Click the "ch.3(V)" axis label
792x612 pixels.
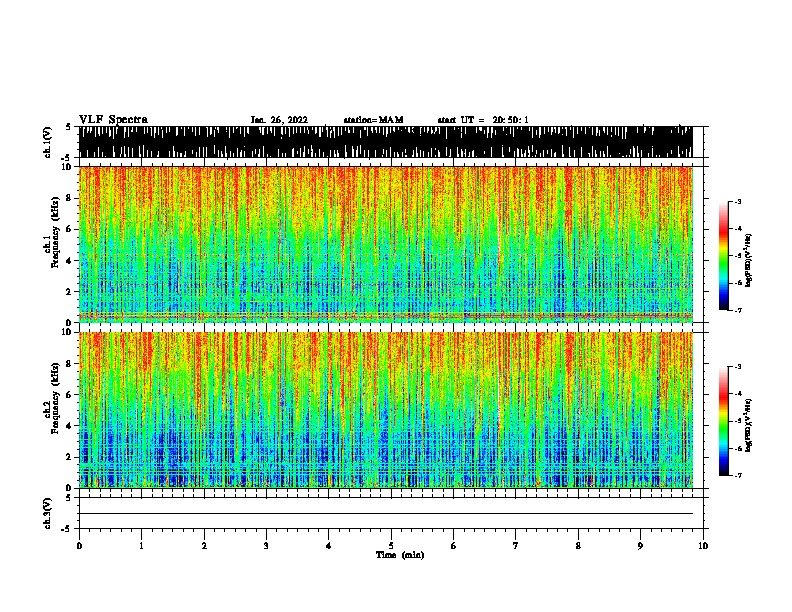(x=47, y=513)
